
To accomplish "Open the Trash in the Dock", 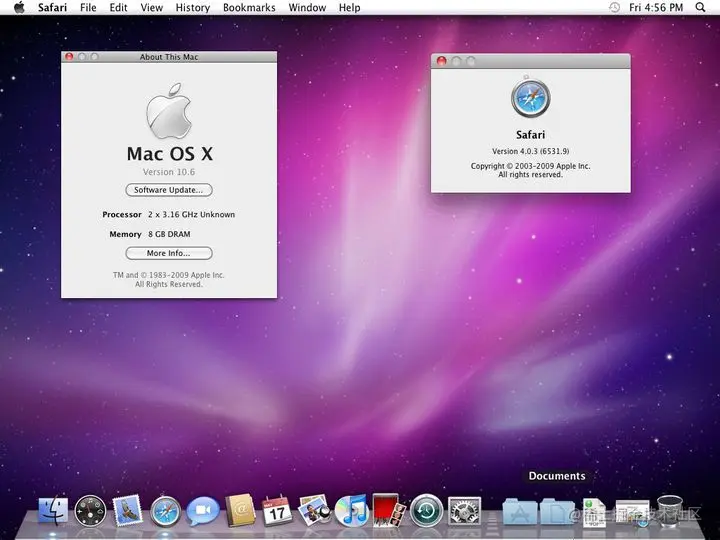I will 669,511.
